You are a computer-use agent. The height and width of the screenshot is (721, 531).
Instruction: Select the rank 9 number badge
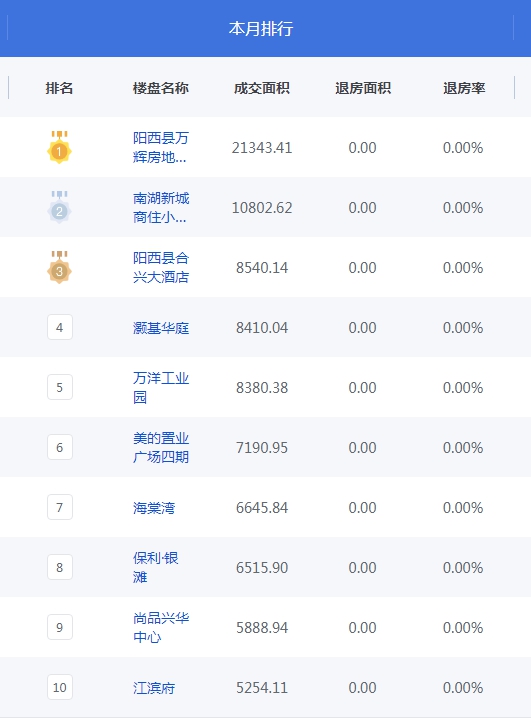(60, 627)
